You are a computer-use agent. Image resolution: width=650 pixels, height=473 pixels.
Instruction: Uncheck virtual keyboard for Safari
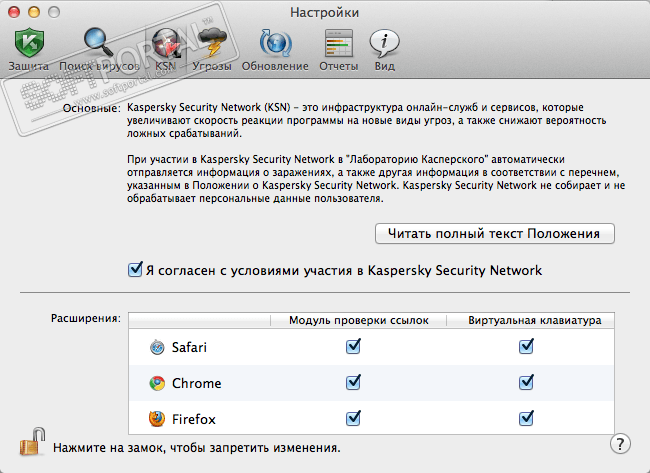(x=526, y=347)
